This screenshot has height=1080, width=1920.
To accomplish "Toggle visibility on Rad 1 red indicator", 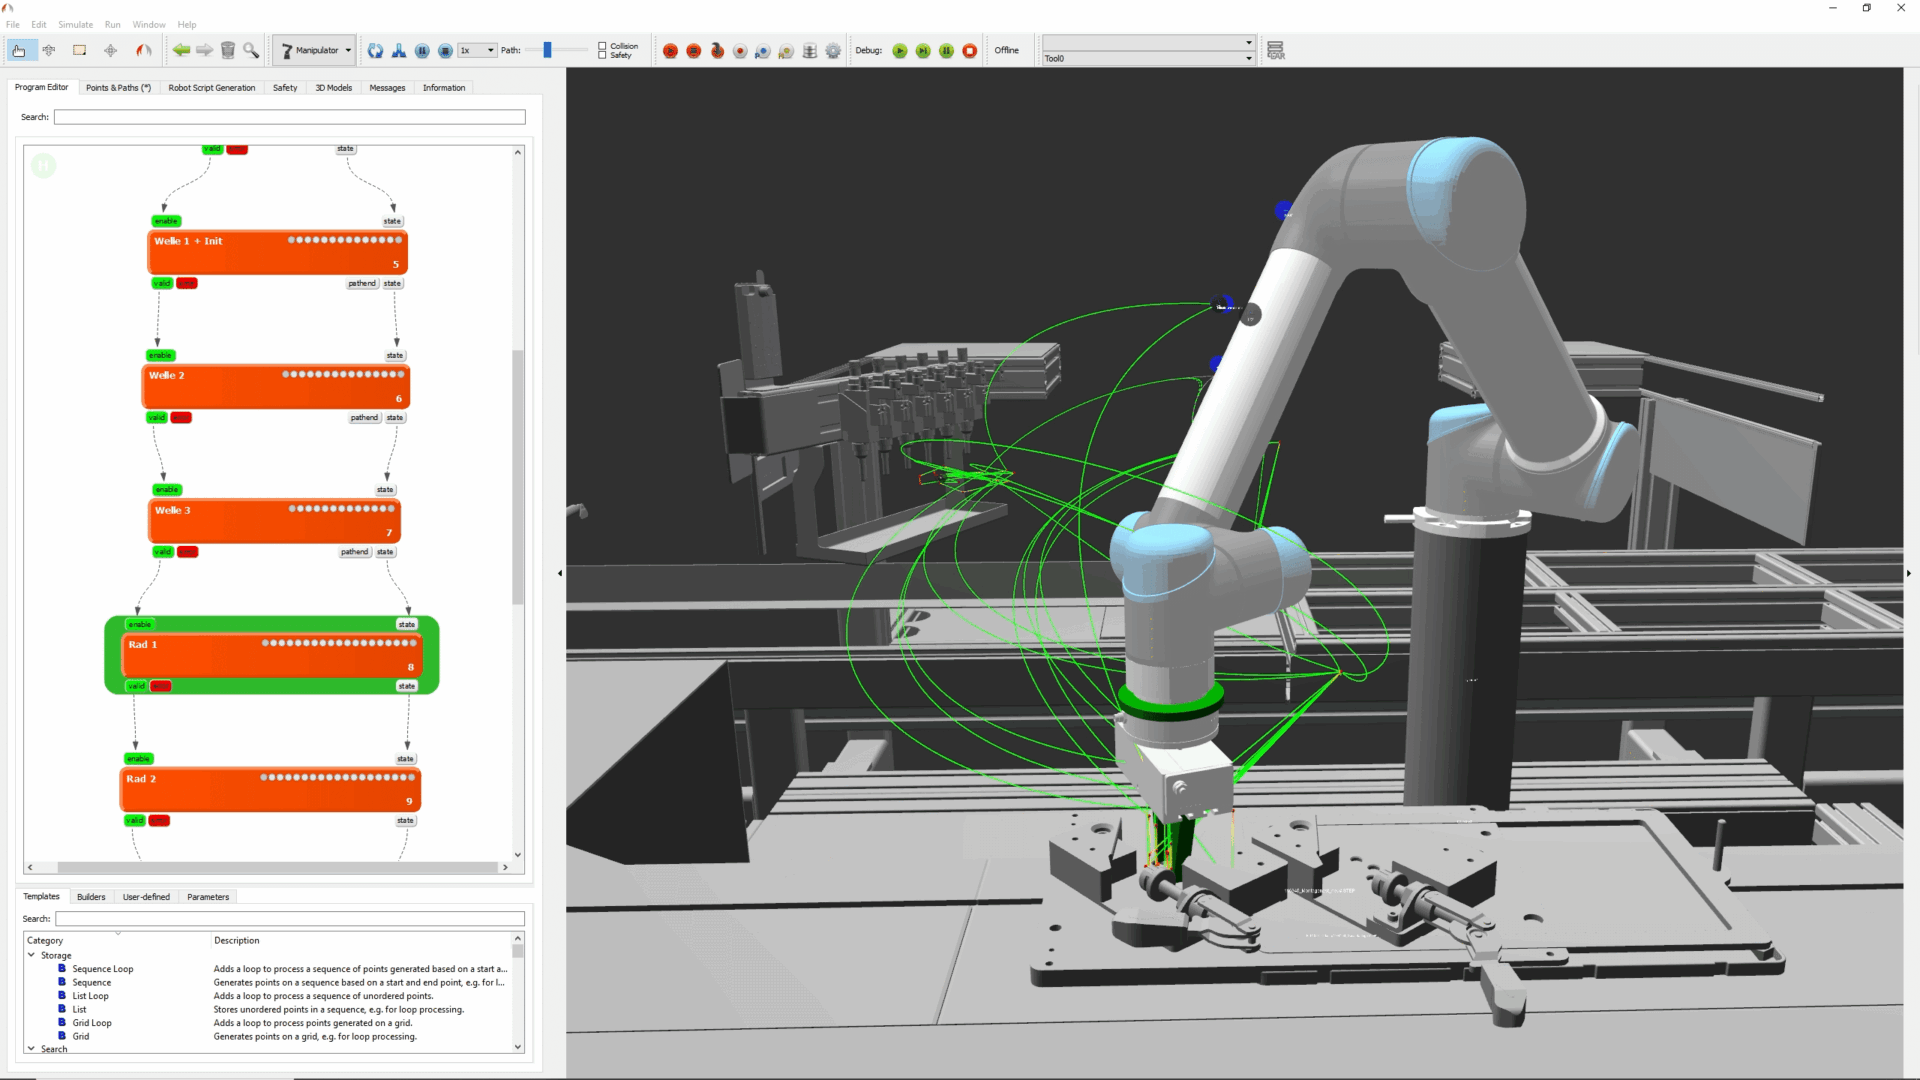I will coord(160,686).
